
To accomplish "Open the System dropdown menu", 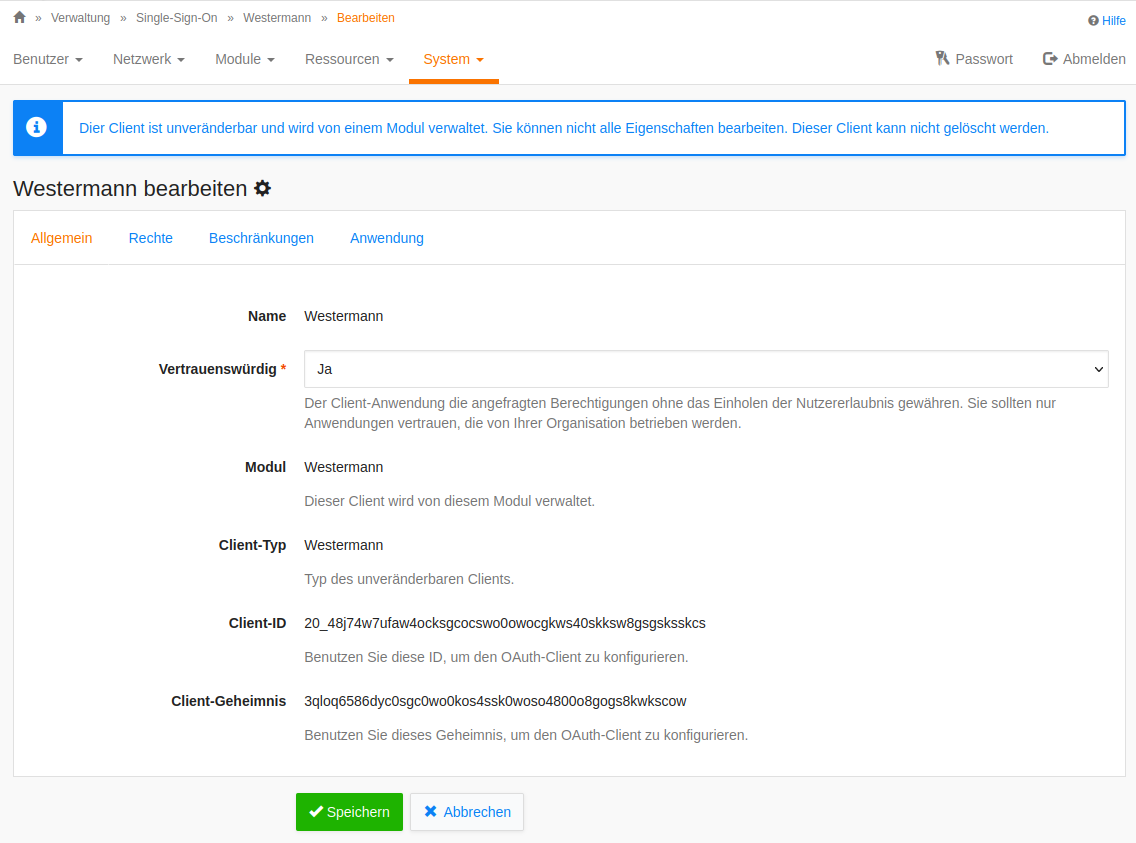I will (x=454, y=59).
